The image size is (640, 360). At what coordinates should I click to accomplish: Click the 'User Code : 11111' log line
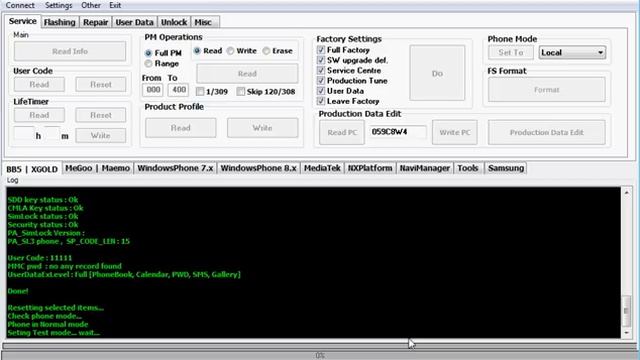[x=40, y=258]
